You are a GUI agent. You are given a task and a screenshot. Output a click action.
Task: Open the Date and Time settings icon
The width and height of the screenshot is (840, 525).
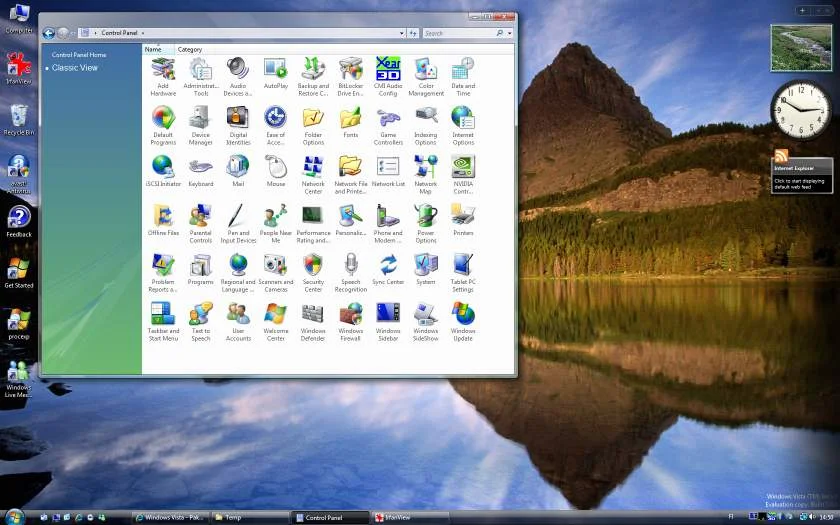463,70
